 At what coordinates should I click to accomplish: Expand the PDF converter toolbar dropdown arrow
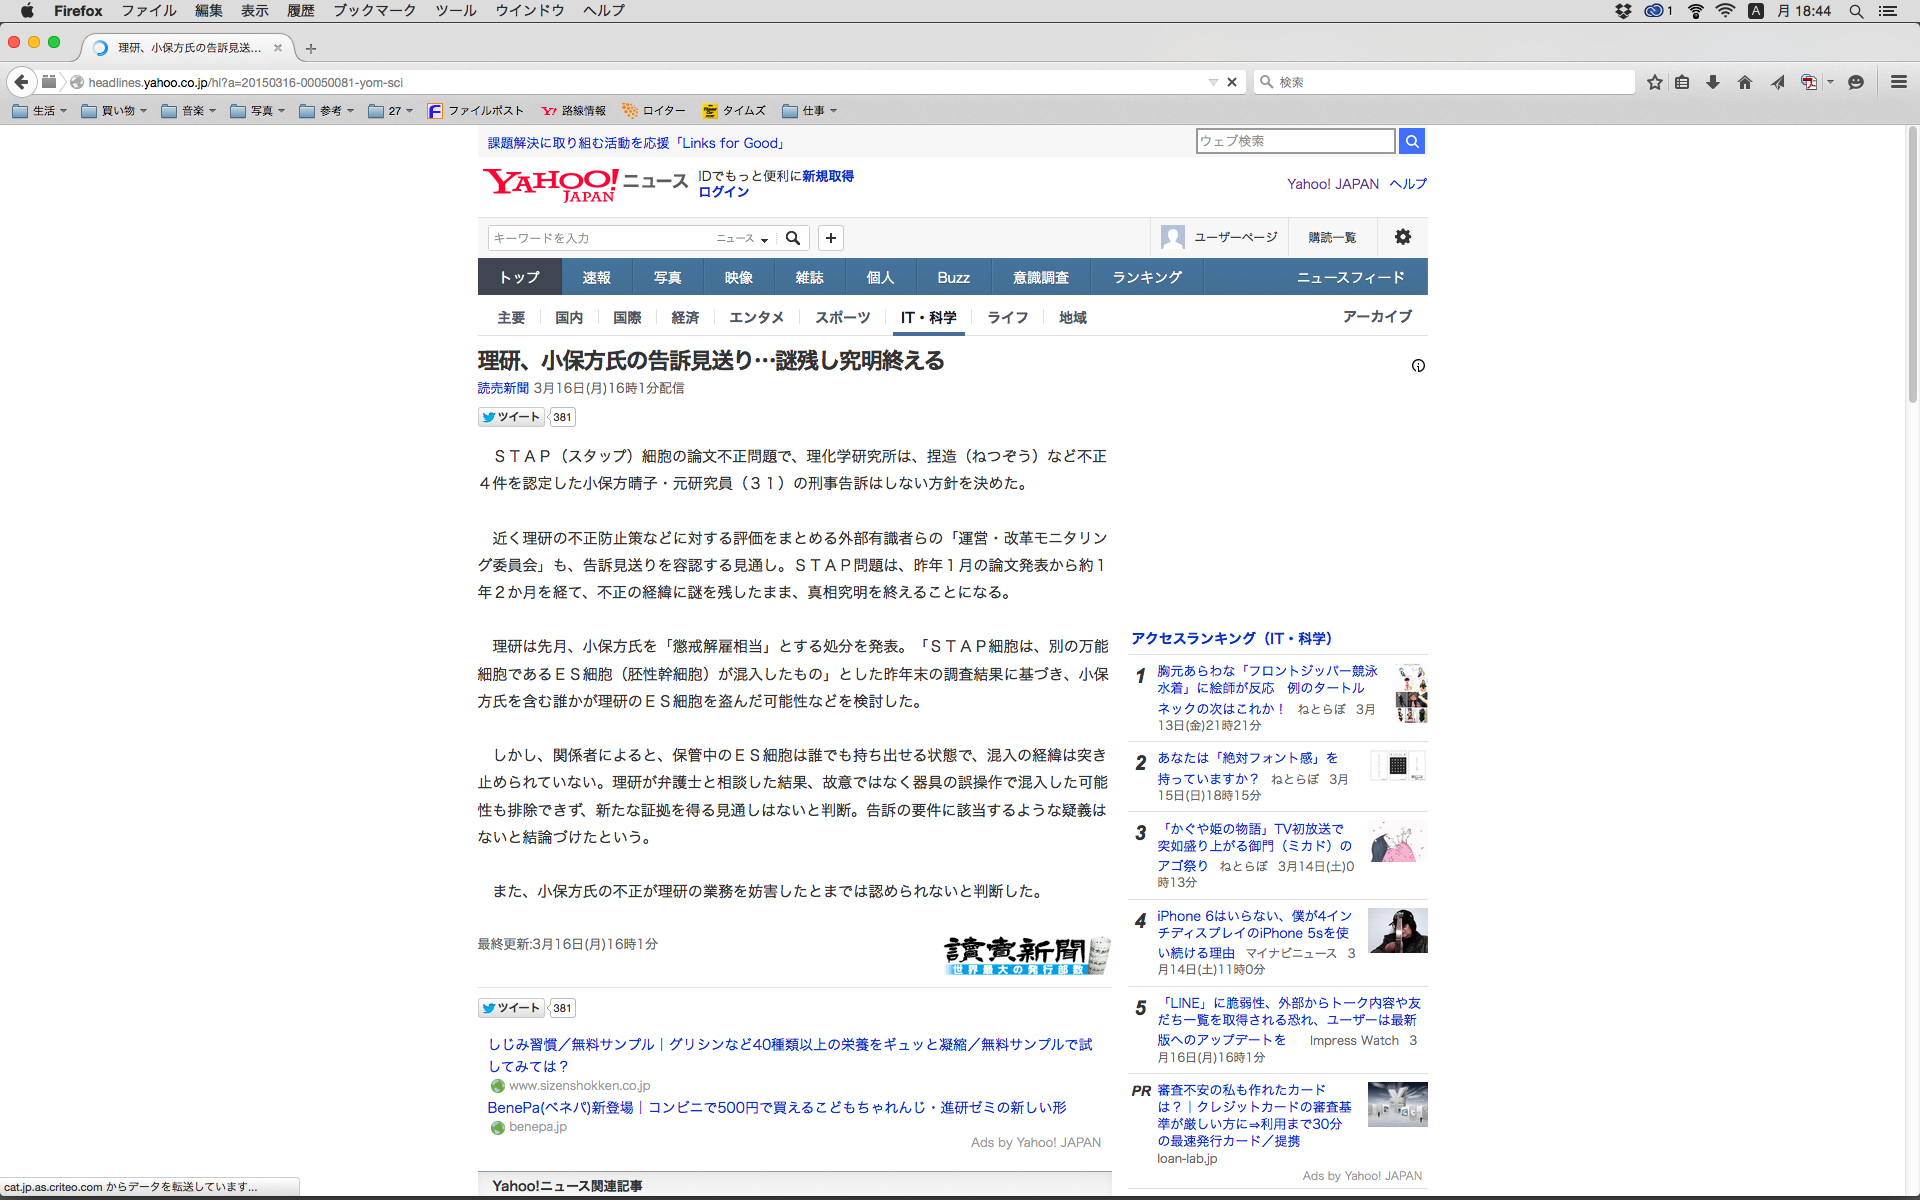pos(1830,82)
